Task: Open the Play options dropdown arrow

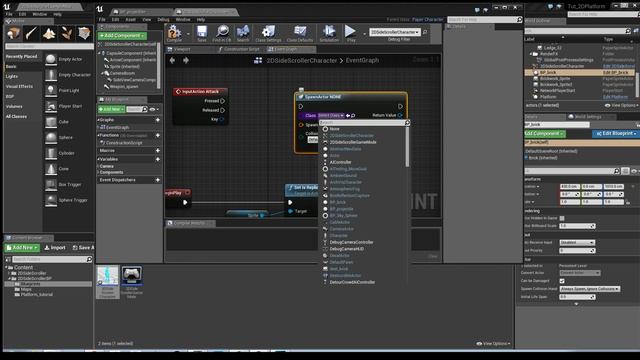Action: 363,33
